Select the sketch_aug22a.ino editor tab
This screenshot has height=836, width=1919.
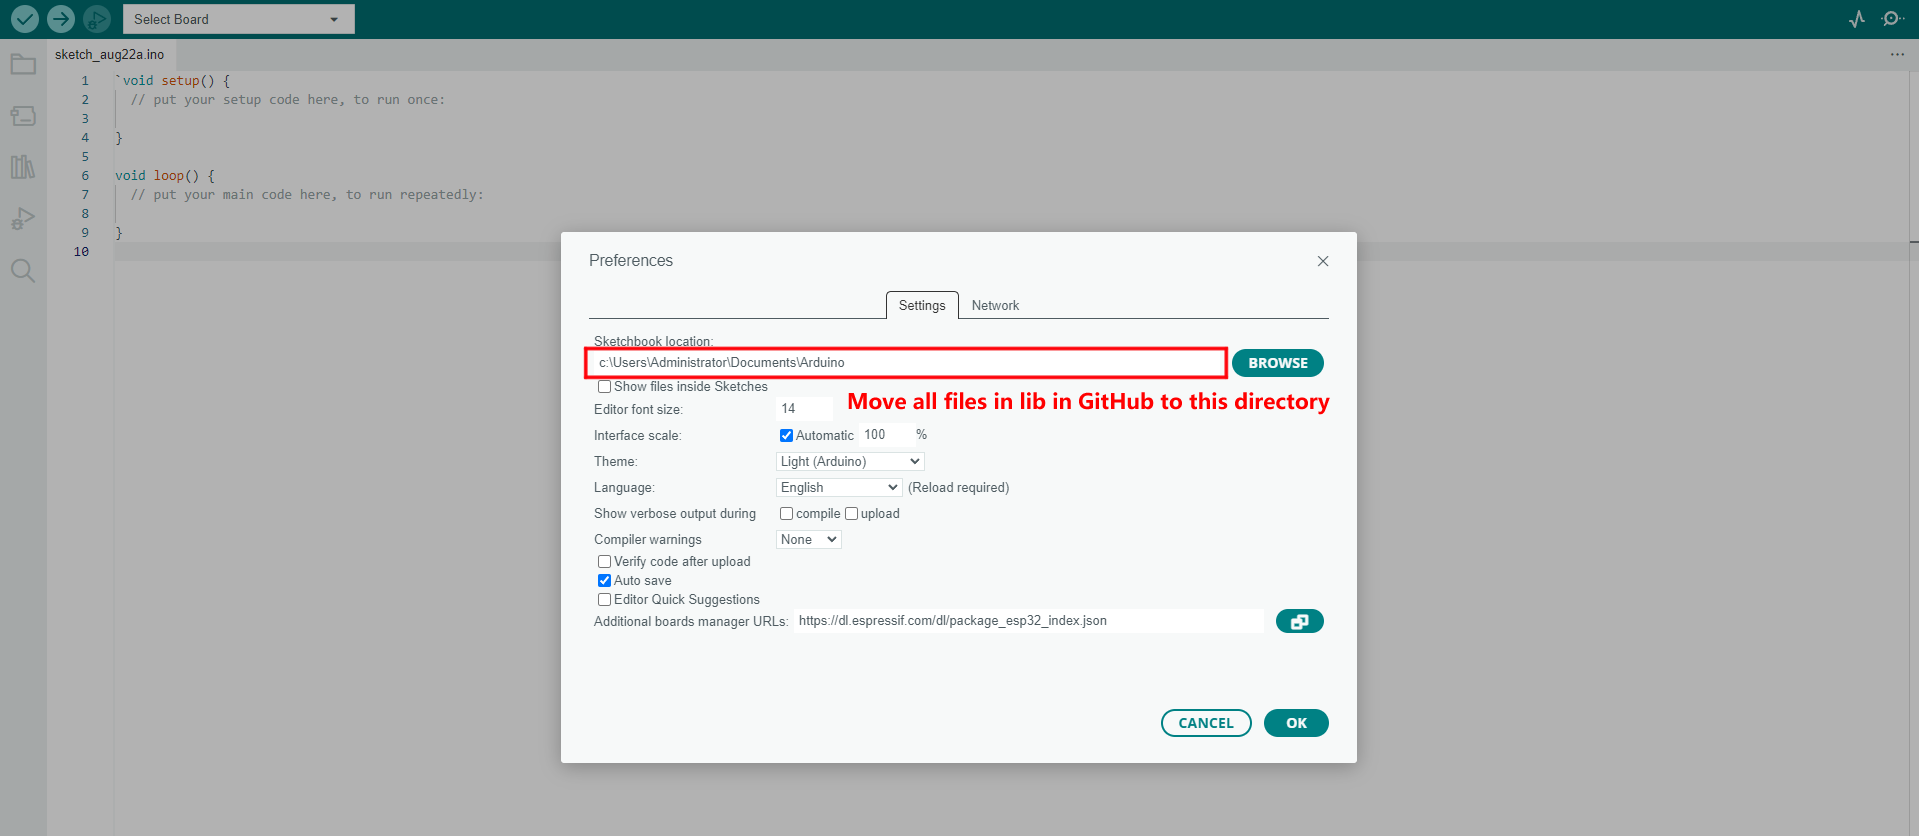[x=110, y=55]
